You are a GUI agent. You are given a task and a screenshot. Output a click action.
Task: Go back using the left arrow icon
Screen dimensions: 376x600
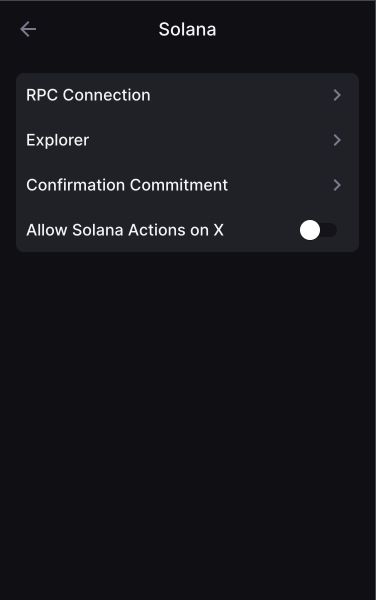[28, 29]
